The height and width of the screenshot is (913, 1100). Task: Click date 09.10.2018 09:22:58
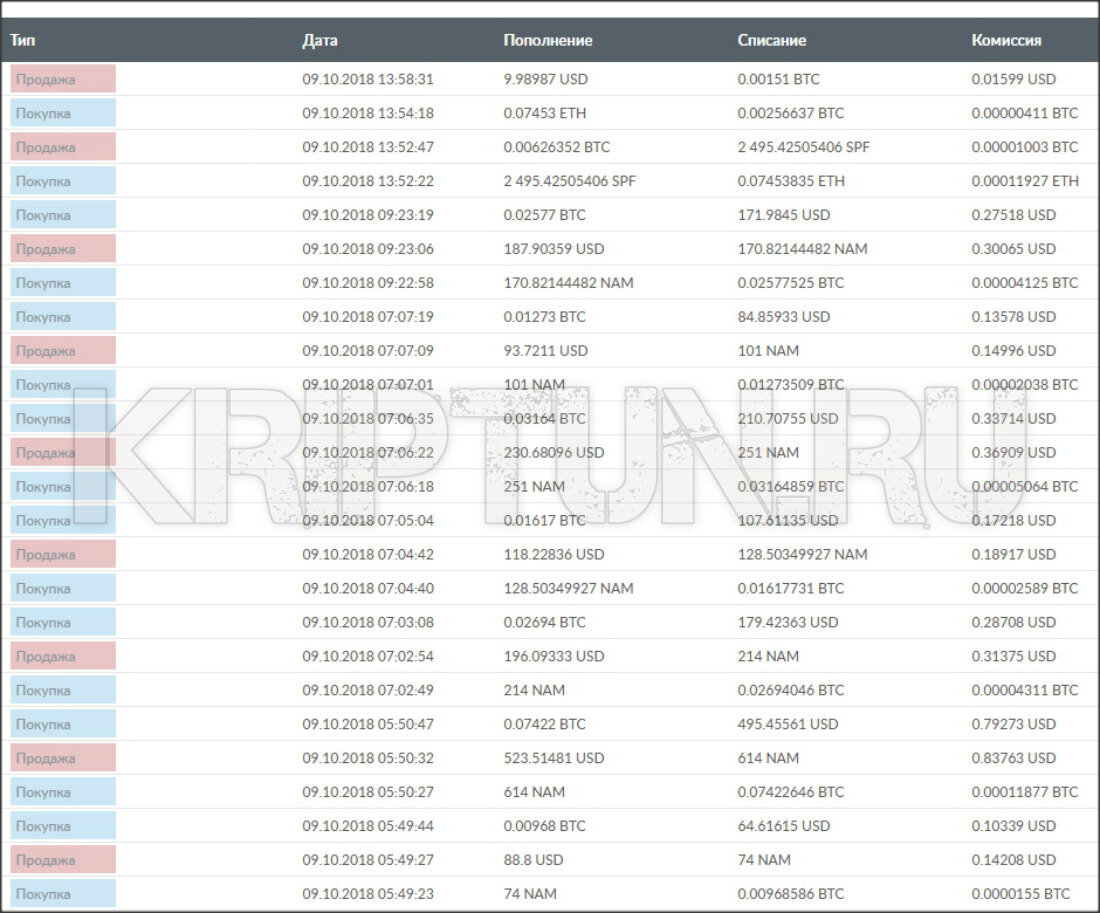(368, 283)
